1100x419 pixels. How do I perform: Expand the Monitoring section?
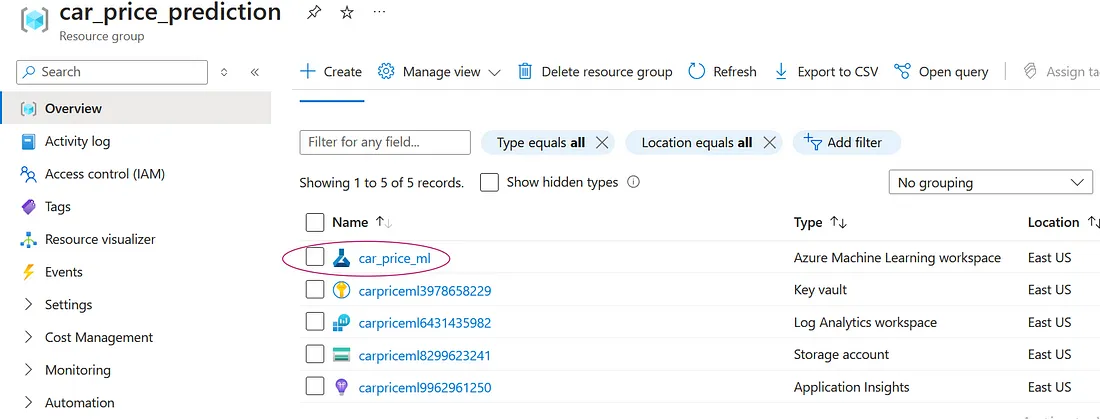tap(28, 370)
